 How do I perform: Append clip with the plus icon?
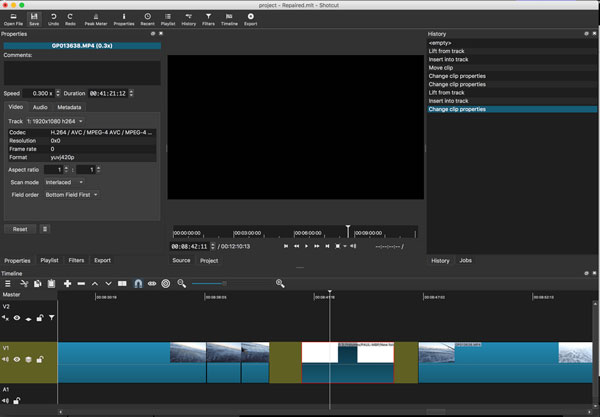[67, 283]
